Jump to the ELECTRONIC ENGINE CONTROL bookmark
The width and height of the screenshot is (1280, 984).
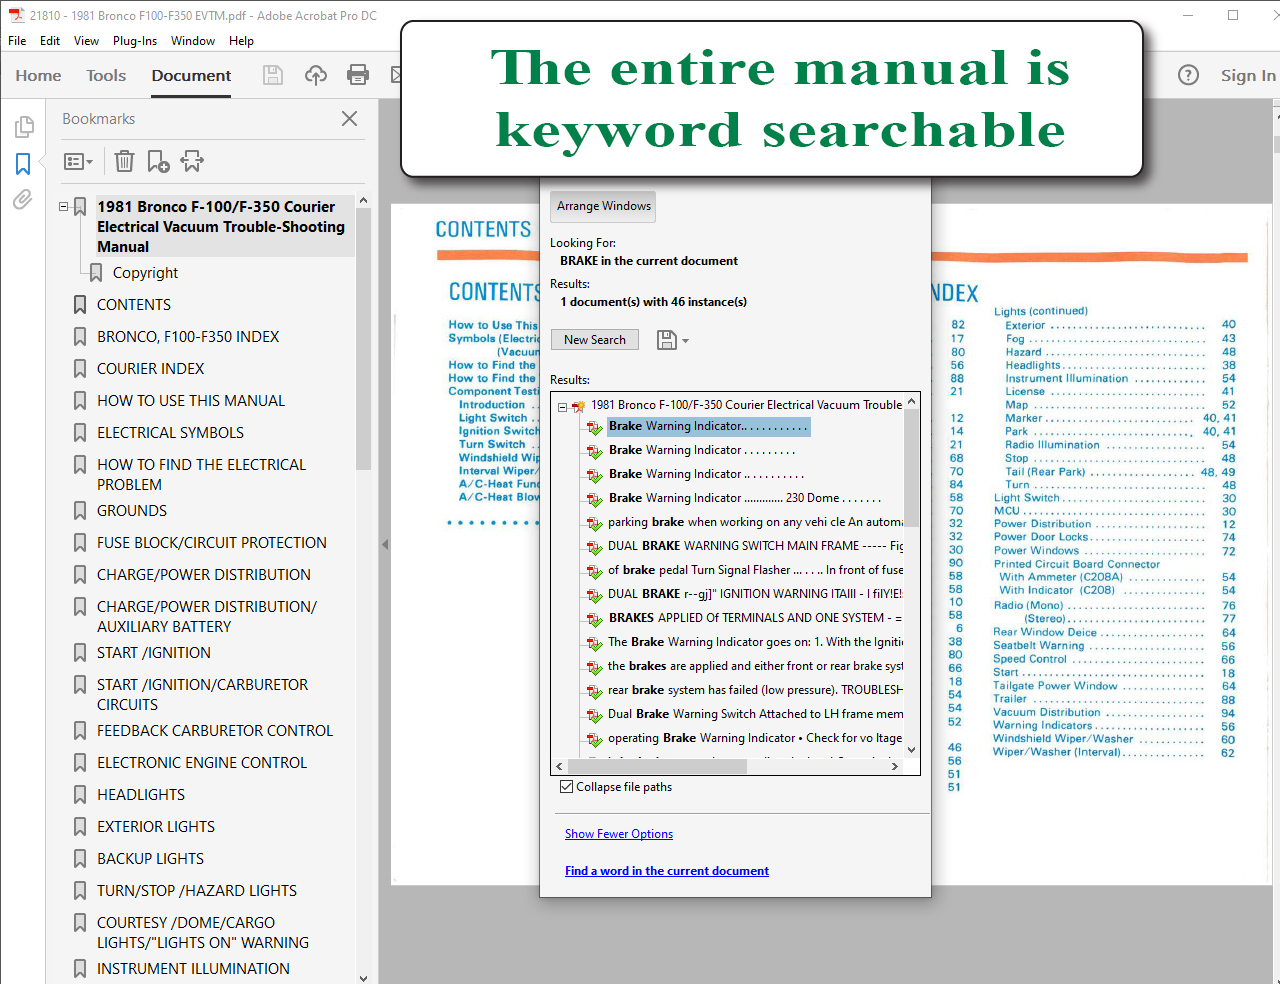(202, 763)
